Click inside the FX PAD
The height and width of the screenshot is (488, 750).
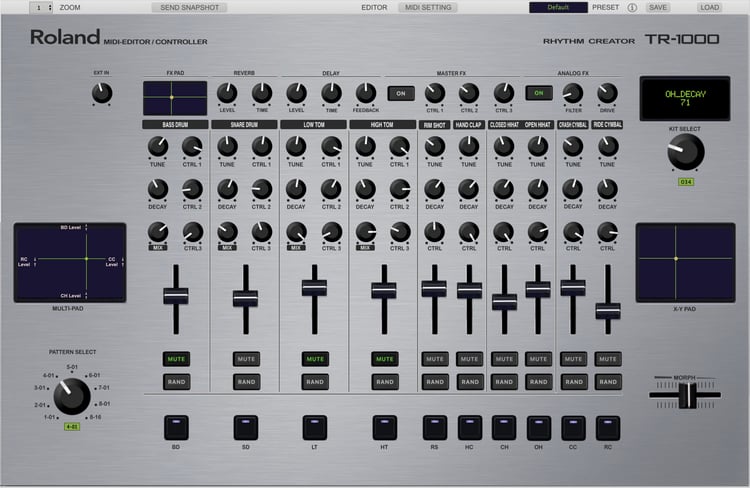tap(175, 98)
